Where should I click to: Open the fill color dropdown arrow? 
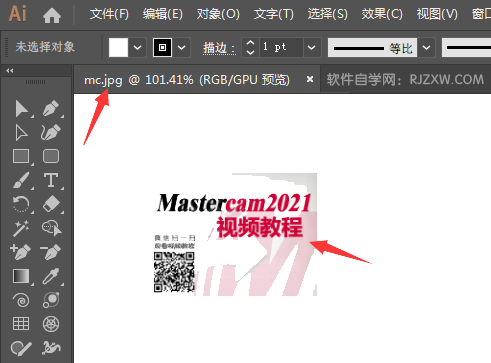[x=137, y=48]
